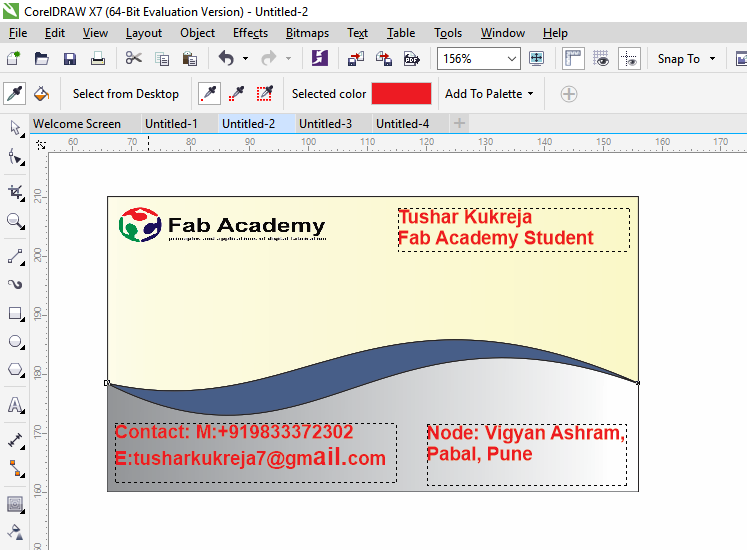Viewport: 747px width, 550px height.
Task: Save the document with the floppy disk icon
Action: click(70, 59)
